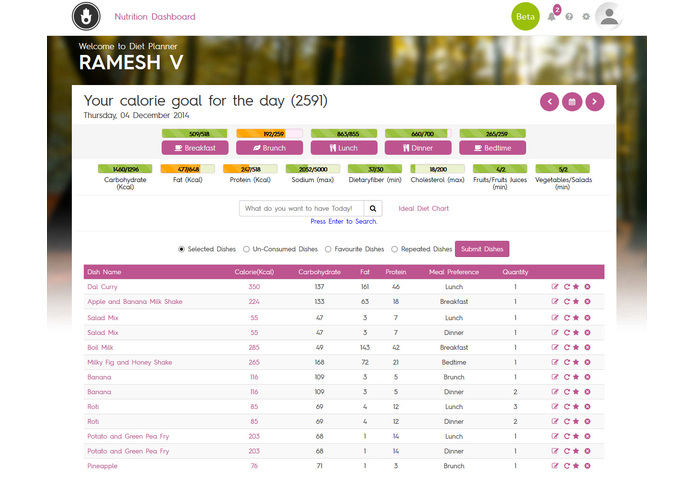Click the Dish Name column header
The image size is (695, 494).
click(104, 272)
